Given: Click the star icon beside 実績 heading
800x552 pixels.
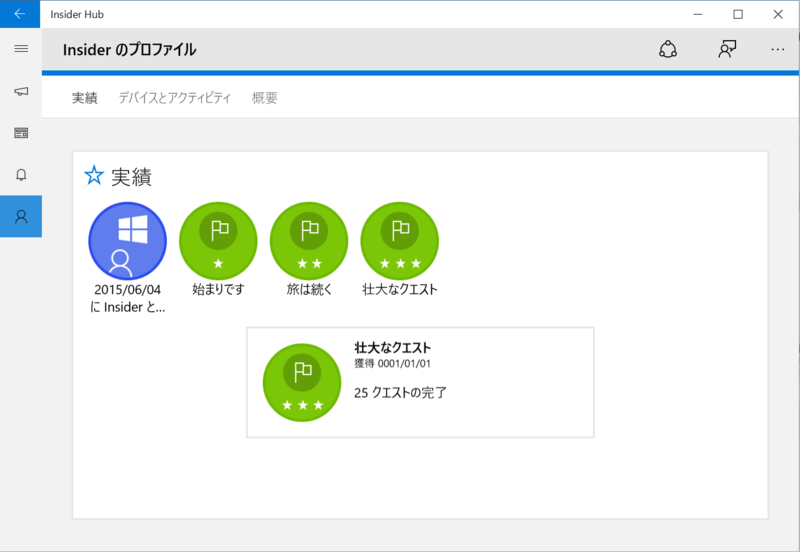Looking at the screenshot, I should click(x=94, y=175).
